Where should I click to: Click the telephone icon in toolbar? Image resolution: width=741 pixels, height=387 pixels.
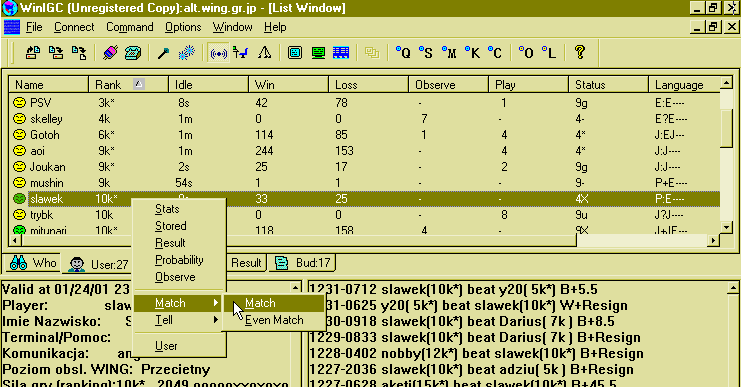133,52
